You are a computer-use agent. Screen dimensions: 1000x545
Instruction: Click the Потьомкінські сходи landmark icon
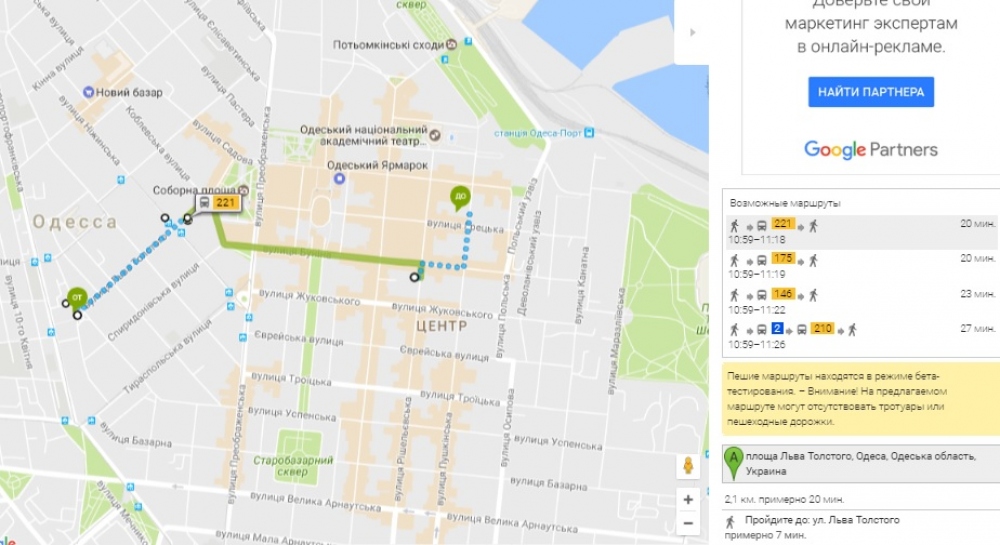pos(452,44)
